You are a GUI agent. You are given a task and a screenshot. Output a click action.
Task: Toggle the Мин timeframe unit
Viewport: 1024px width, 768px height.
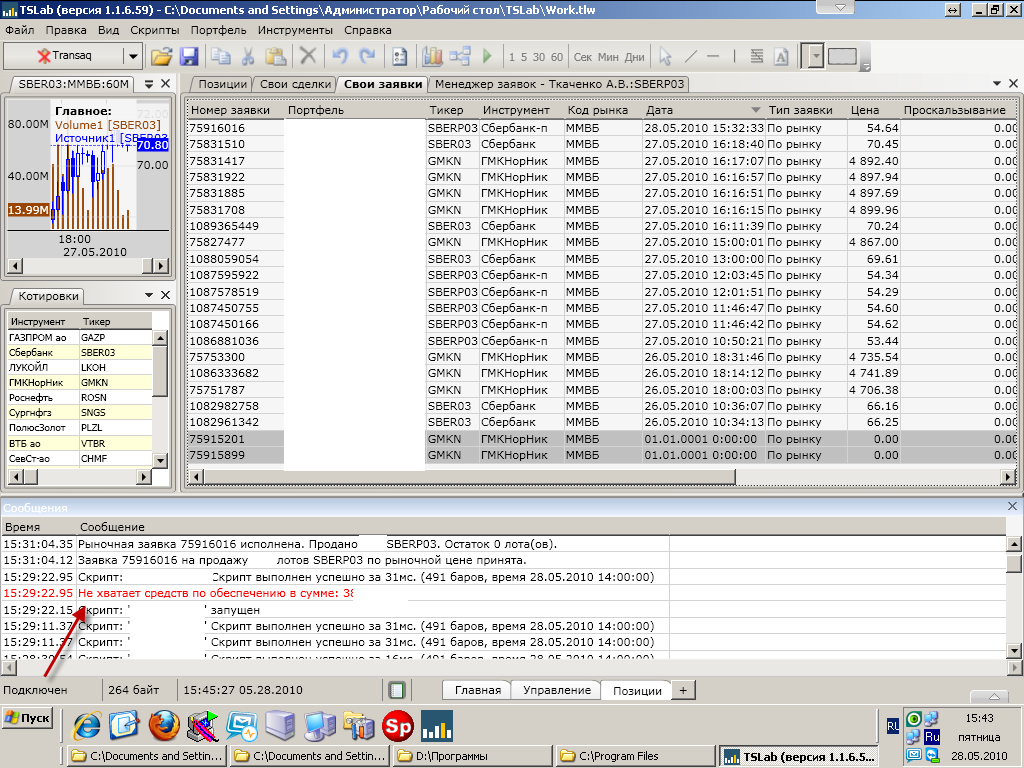tap(609, 57)
